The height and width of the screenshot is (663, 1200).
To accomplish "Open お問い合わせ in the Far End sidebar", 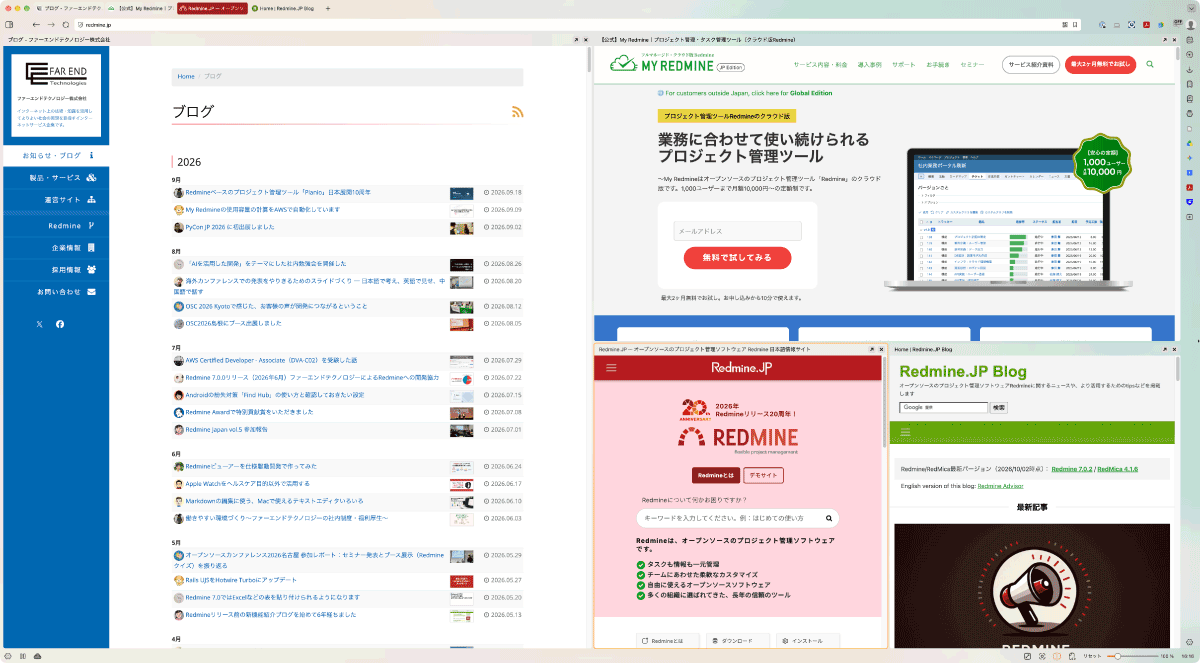I will tap(56, 292).
